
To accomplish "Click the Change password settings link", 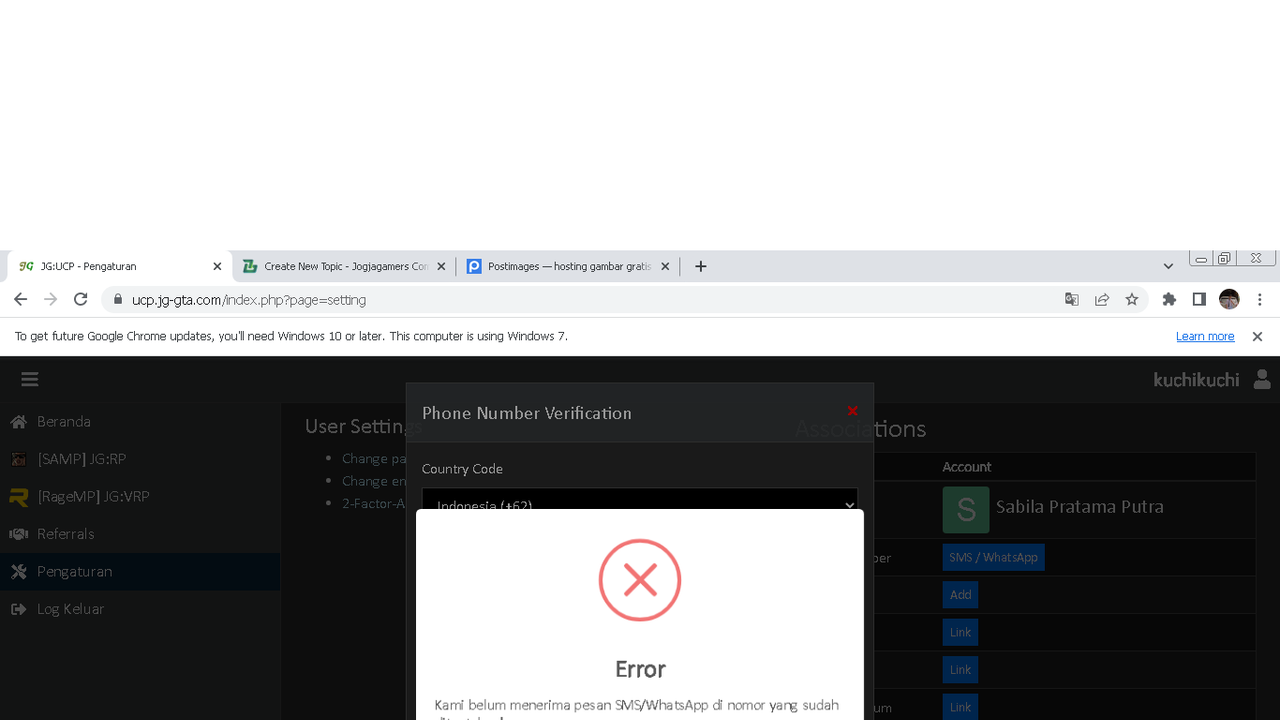I will point(373,458).
